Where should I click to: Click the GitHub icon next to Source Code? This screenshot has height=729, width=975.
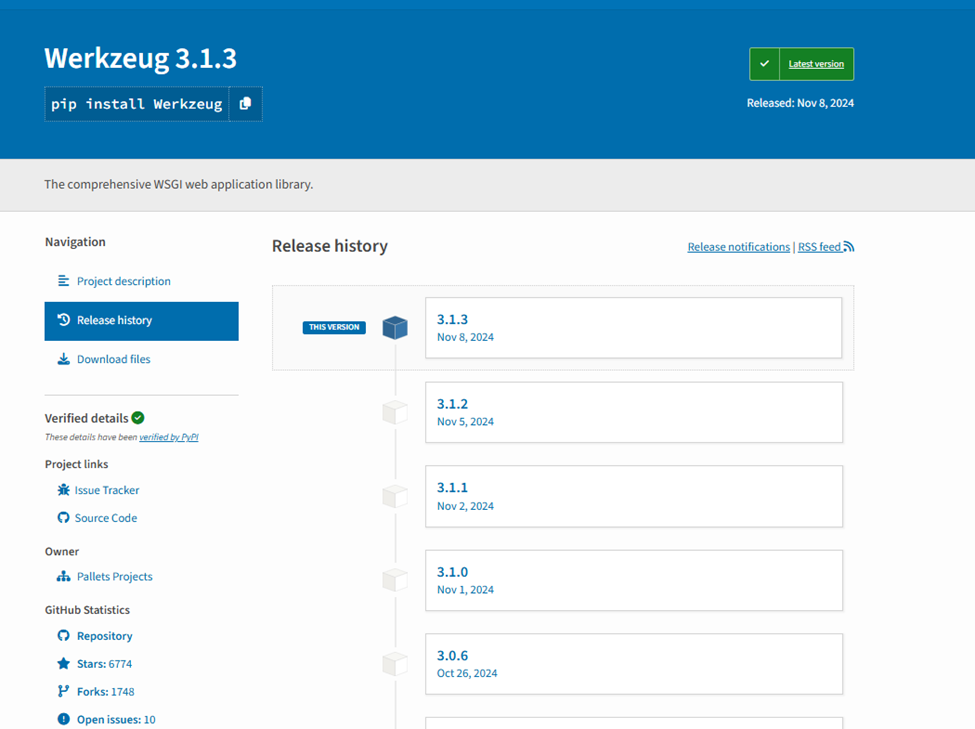click(63, 518)
